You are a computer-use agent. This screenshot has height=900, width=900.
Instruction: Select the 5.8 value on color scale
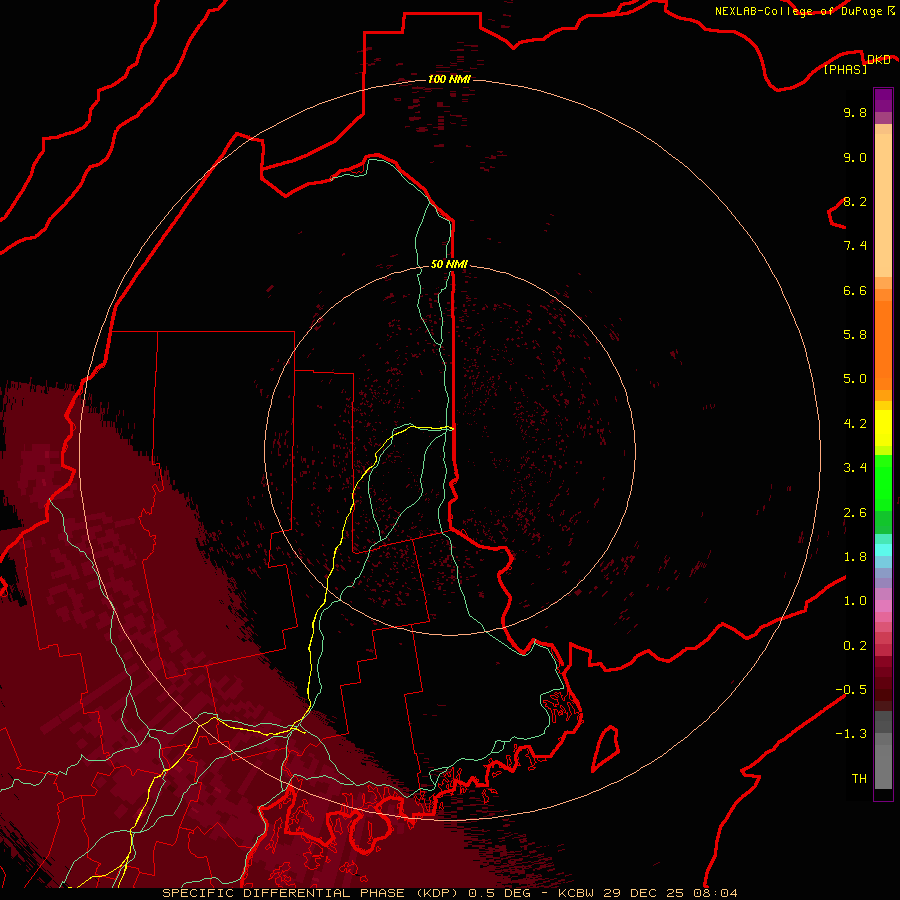[x=855, y=335]
